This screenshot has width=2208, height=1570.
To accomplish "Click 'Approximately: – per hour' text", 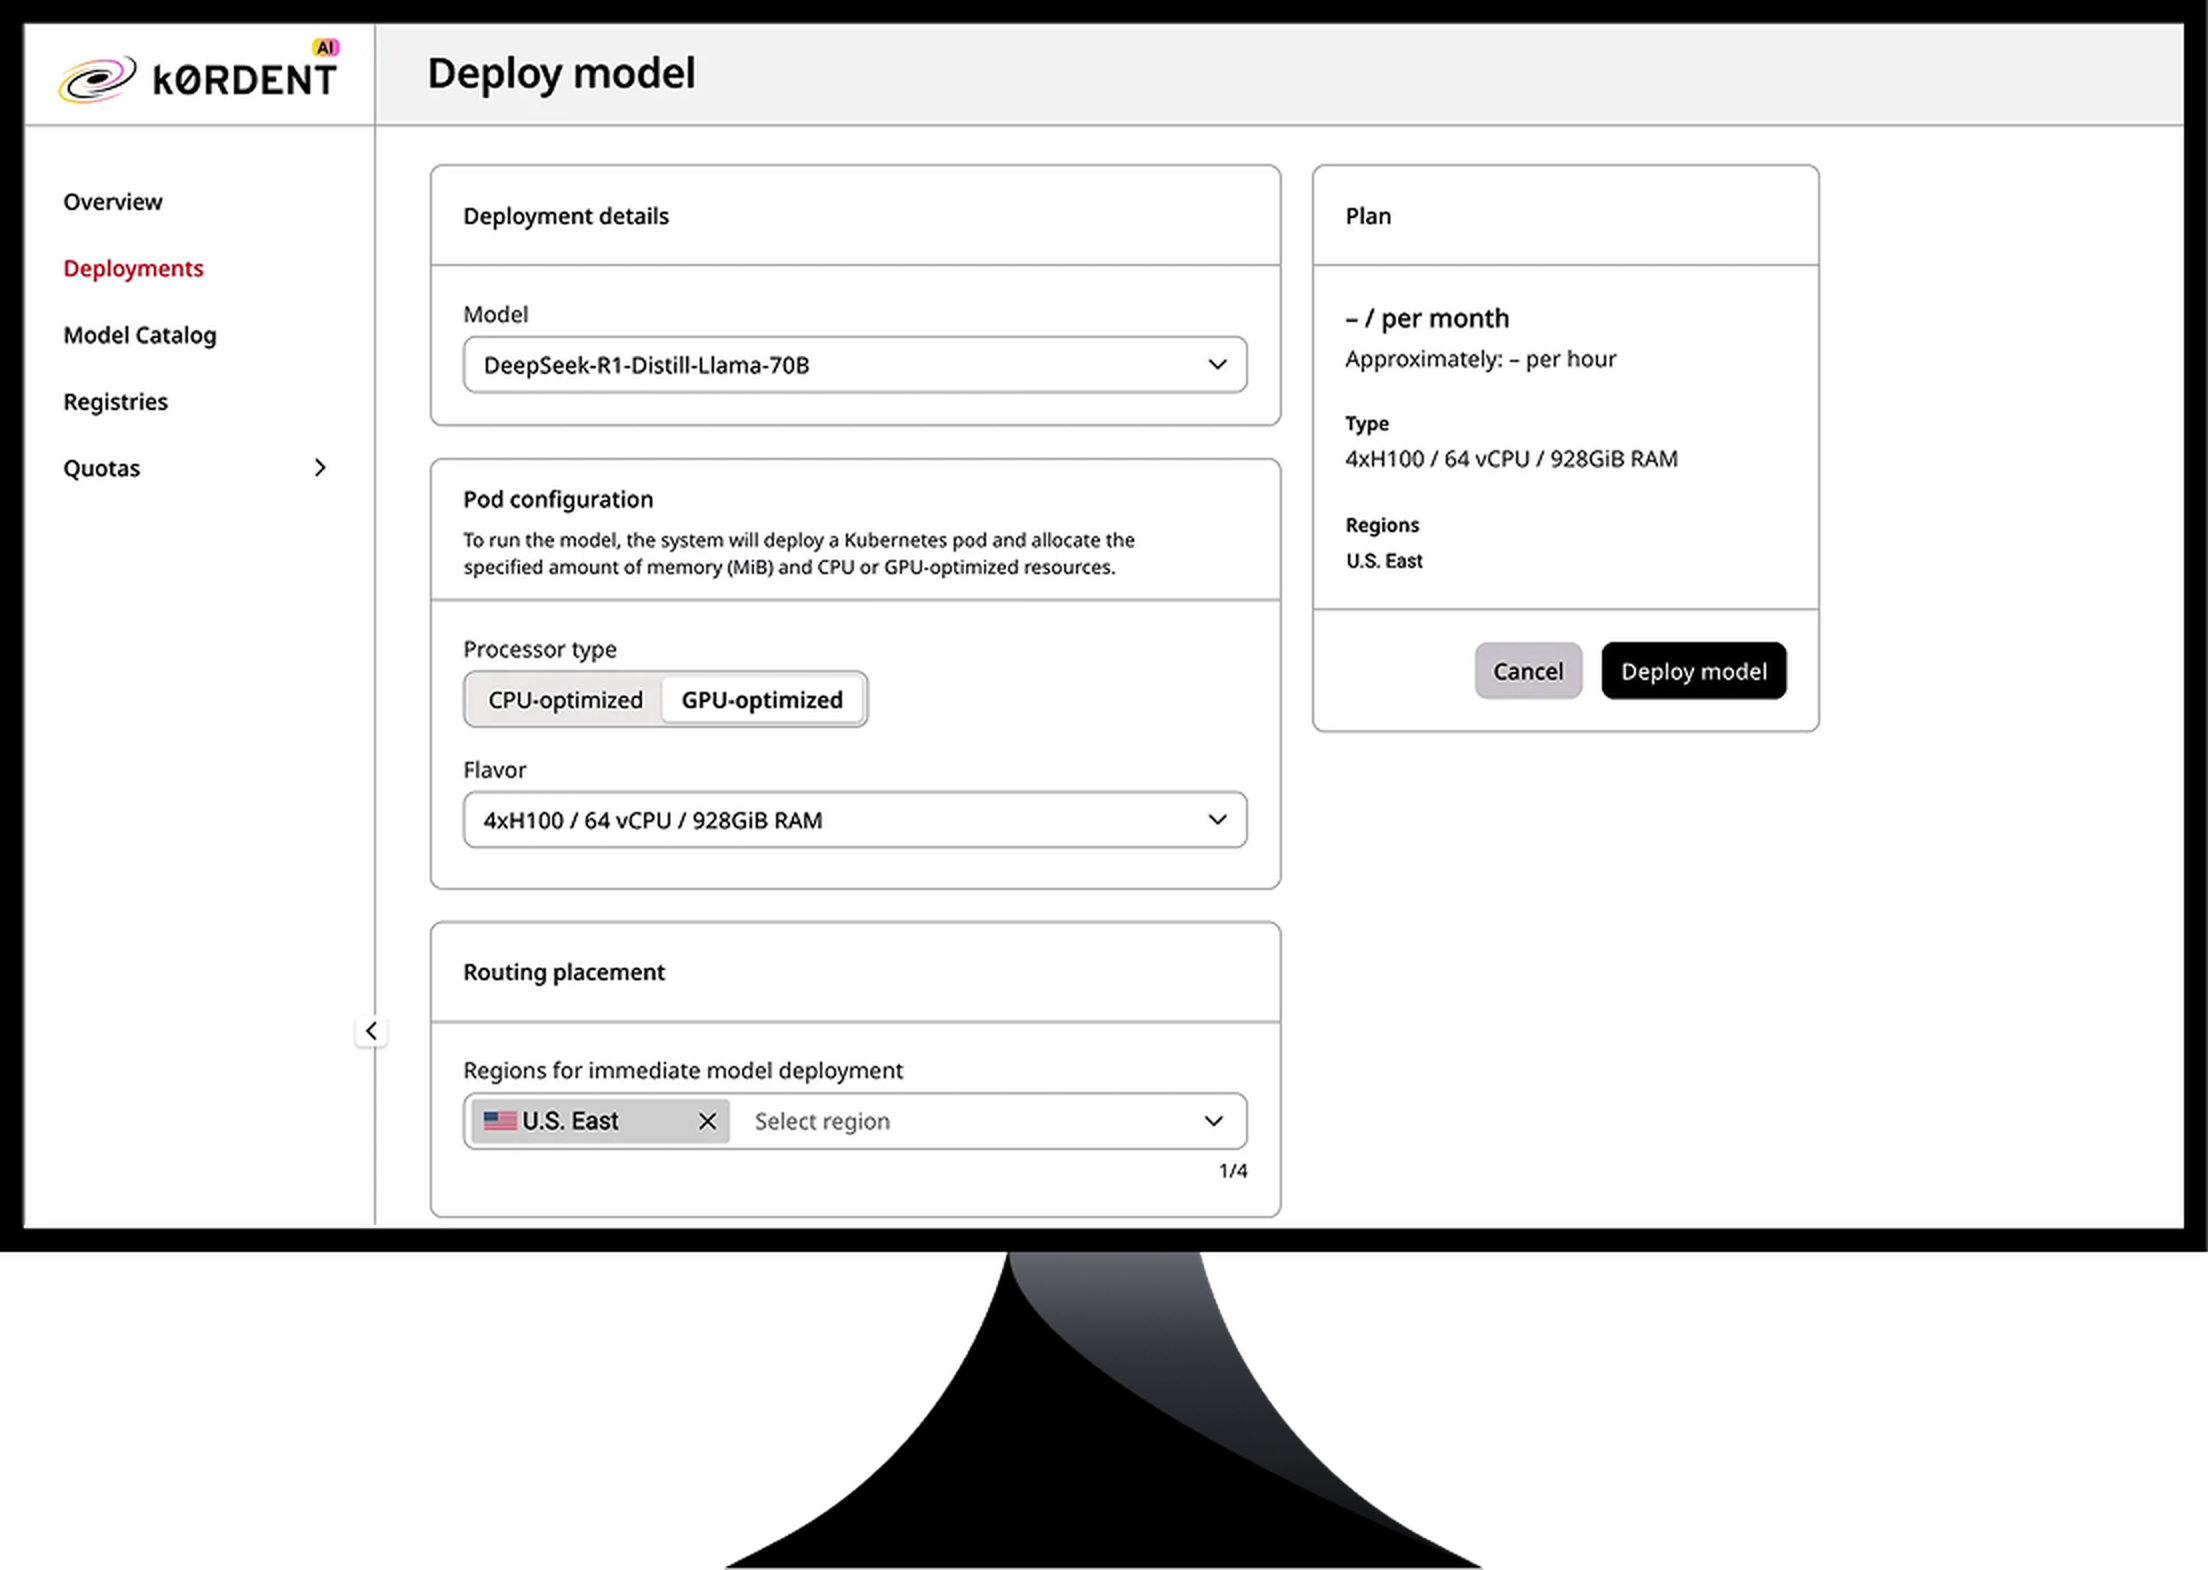I will point(1480,359).
